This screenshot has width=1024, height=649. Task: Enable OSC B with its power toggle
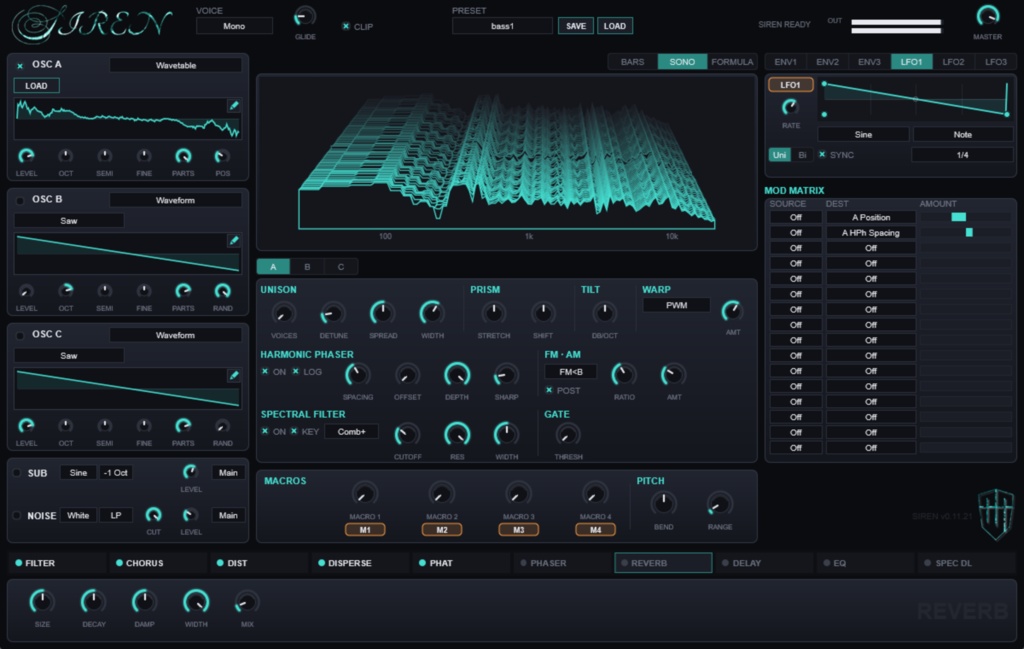[20, 200]
